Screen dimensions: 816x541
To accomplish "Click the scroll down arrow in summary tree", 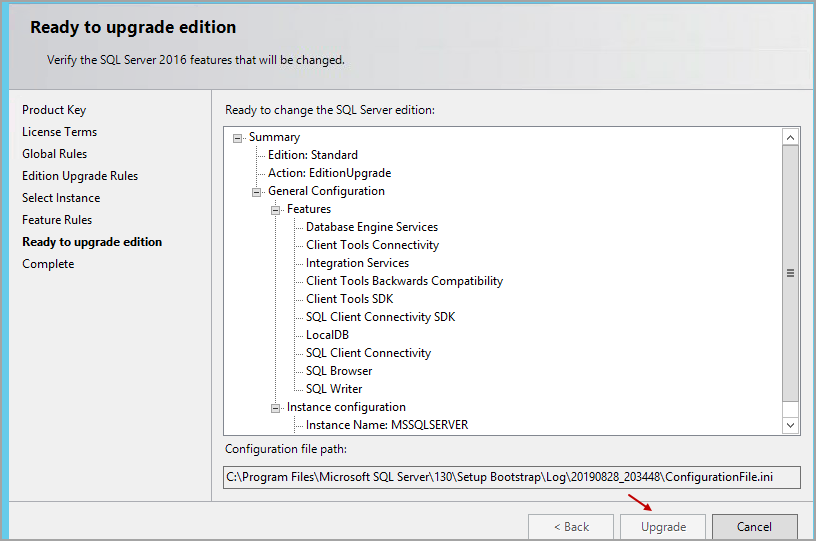I will tap(790, 425).
